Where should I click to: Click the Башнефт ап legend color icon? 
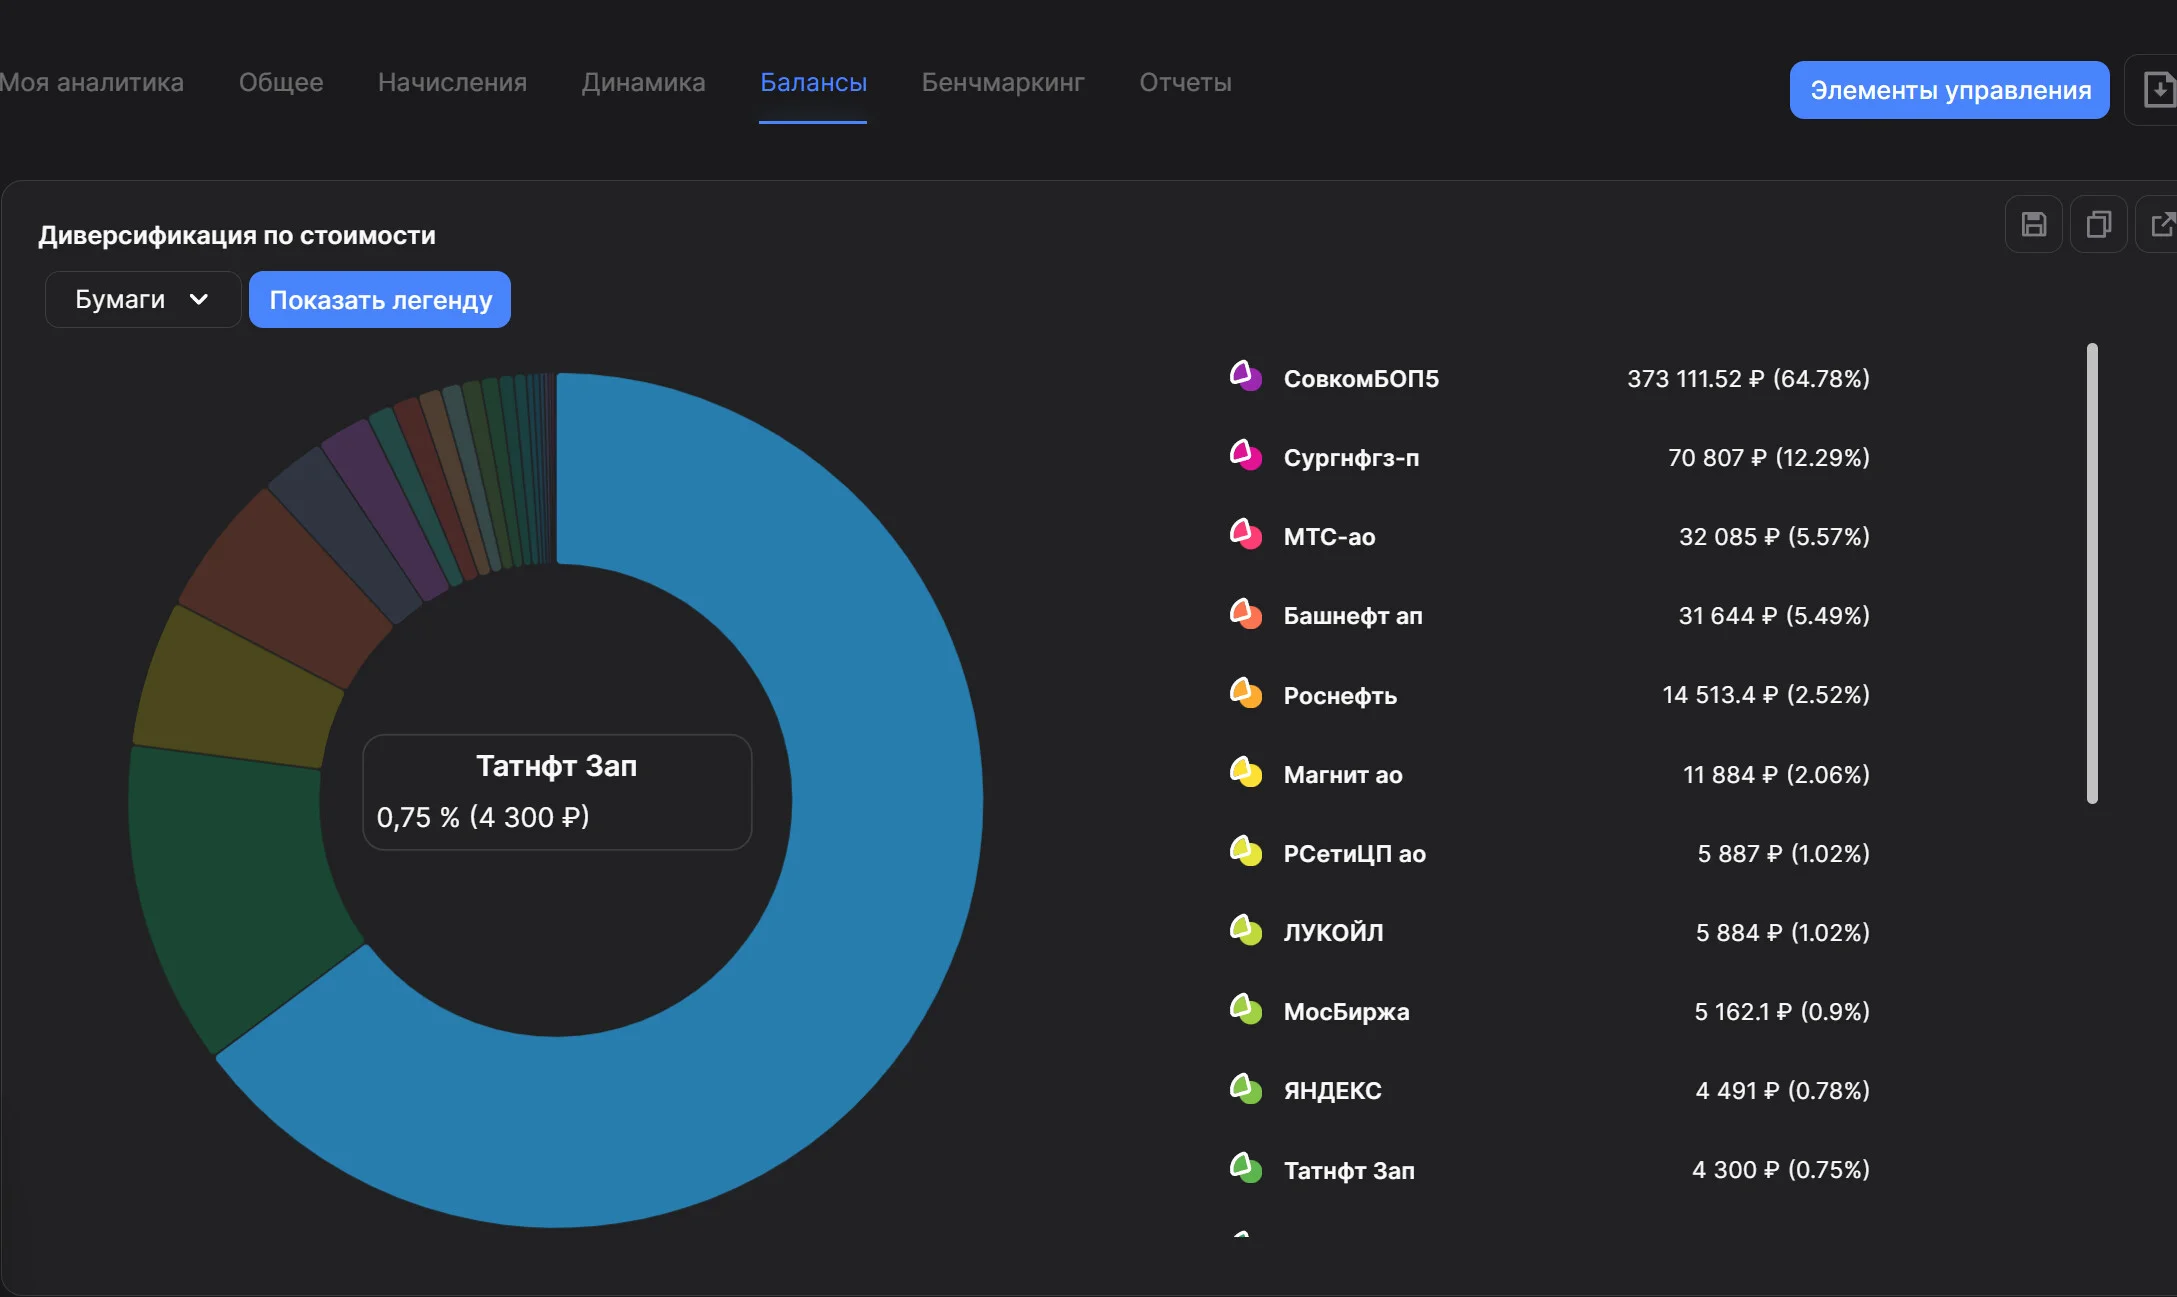[x=1245, y=614]
